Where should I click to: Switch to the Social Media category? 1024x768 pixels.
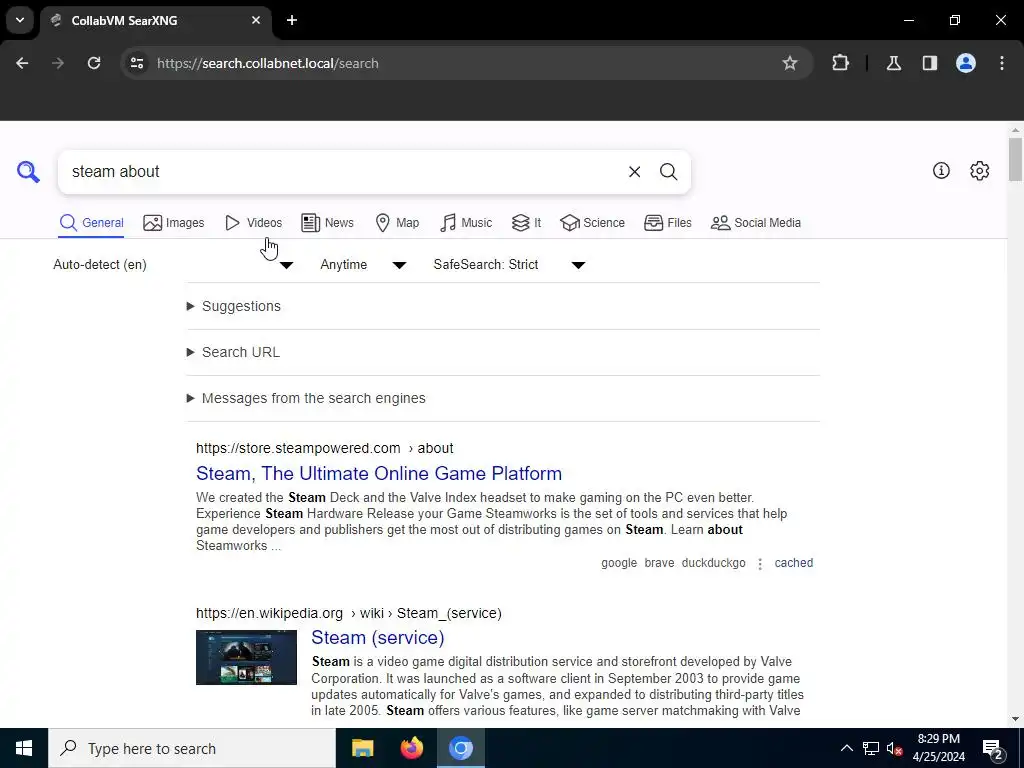[x=756, y=223]
